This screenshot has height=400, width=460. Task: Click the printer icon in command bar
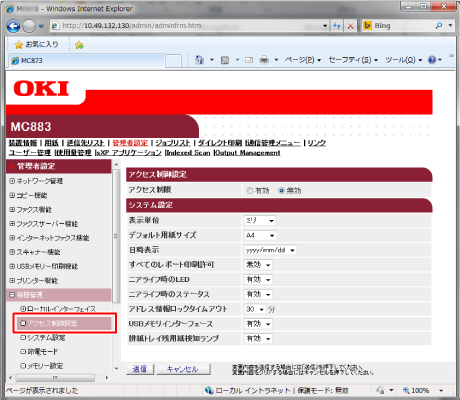[264, 60]
